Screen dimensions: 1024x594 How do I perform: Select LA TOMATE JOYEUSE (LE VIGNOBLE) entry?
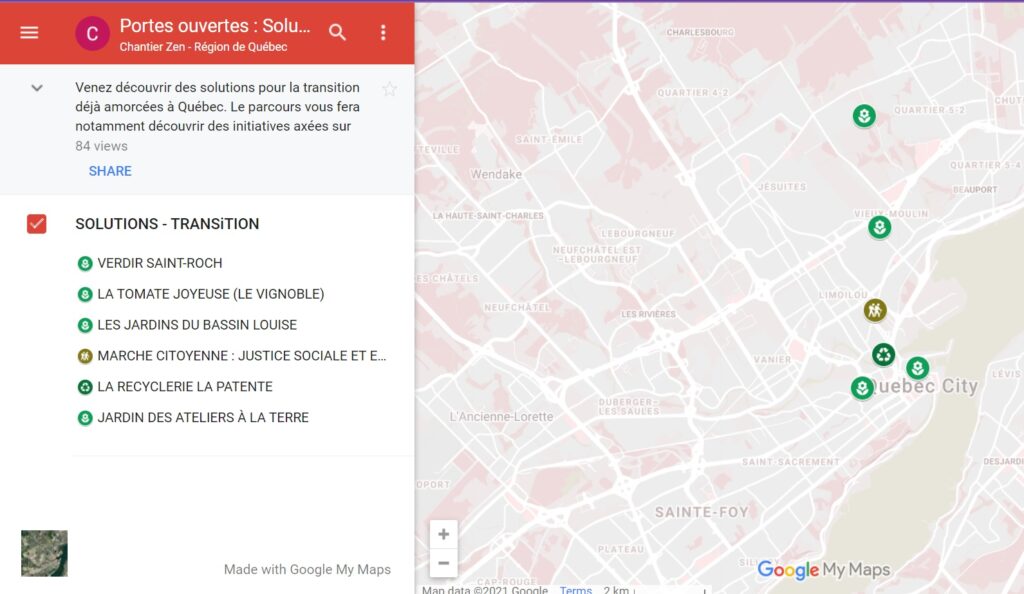pos(210,294)
